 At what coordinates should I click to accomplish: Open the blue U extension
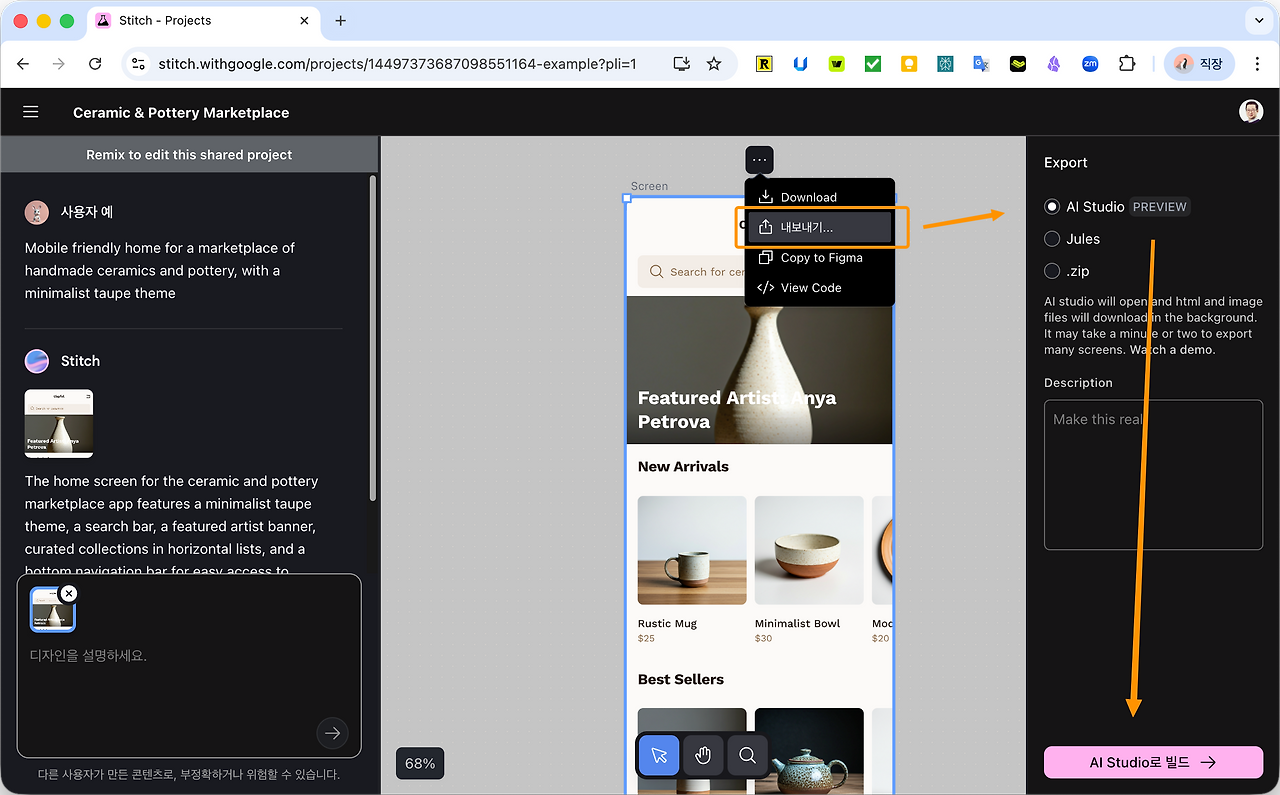(x=801, y=64)
